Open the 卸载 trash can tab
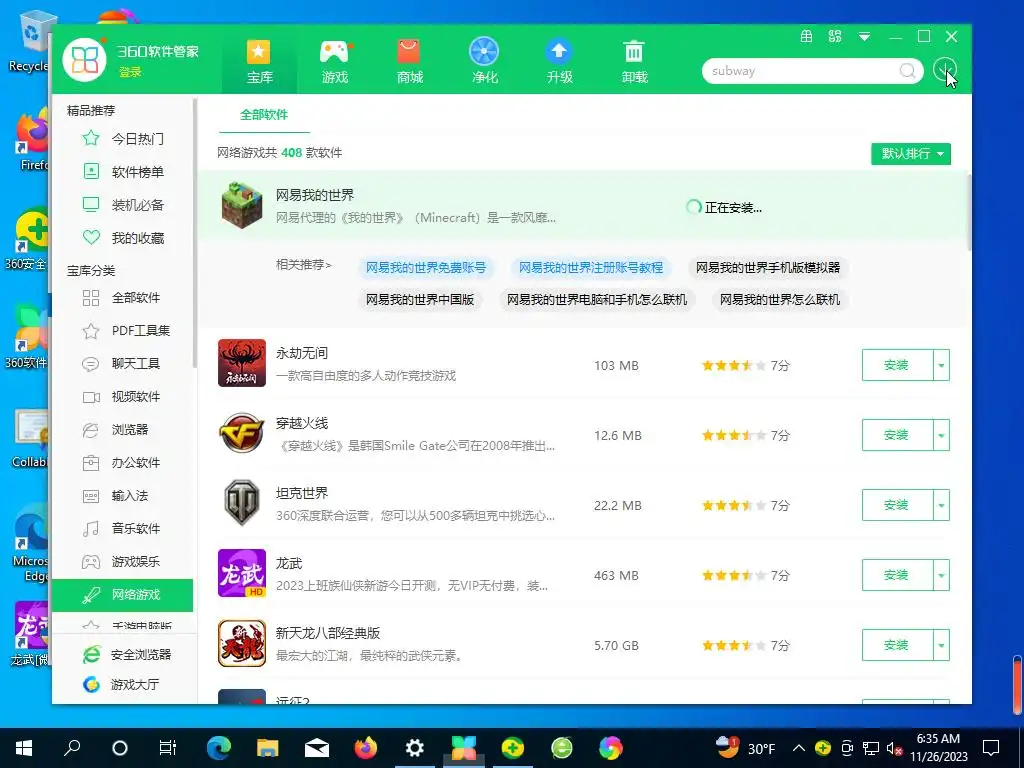The image size is (1024, 768). point(634,61)
